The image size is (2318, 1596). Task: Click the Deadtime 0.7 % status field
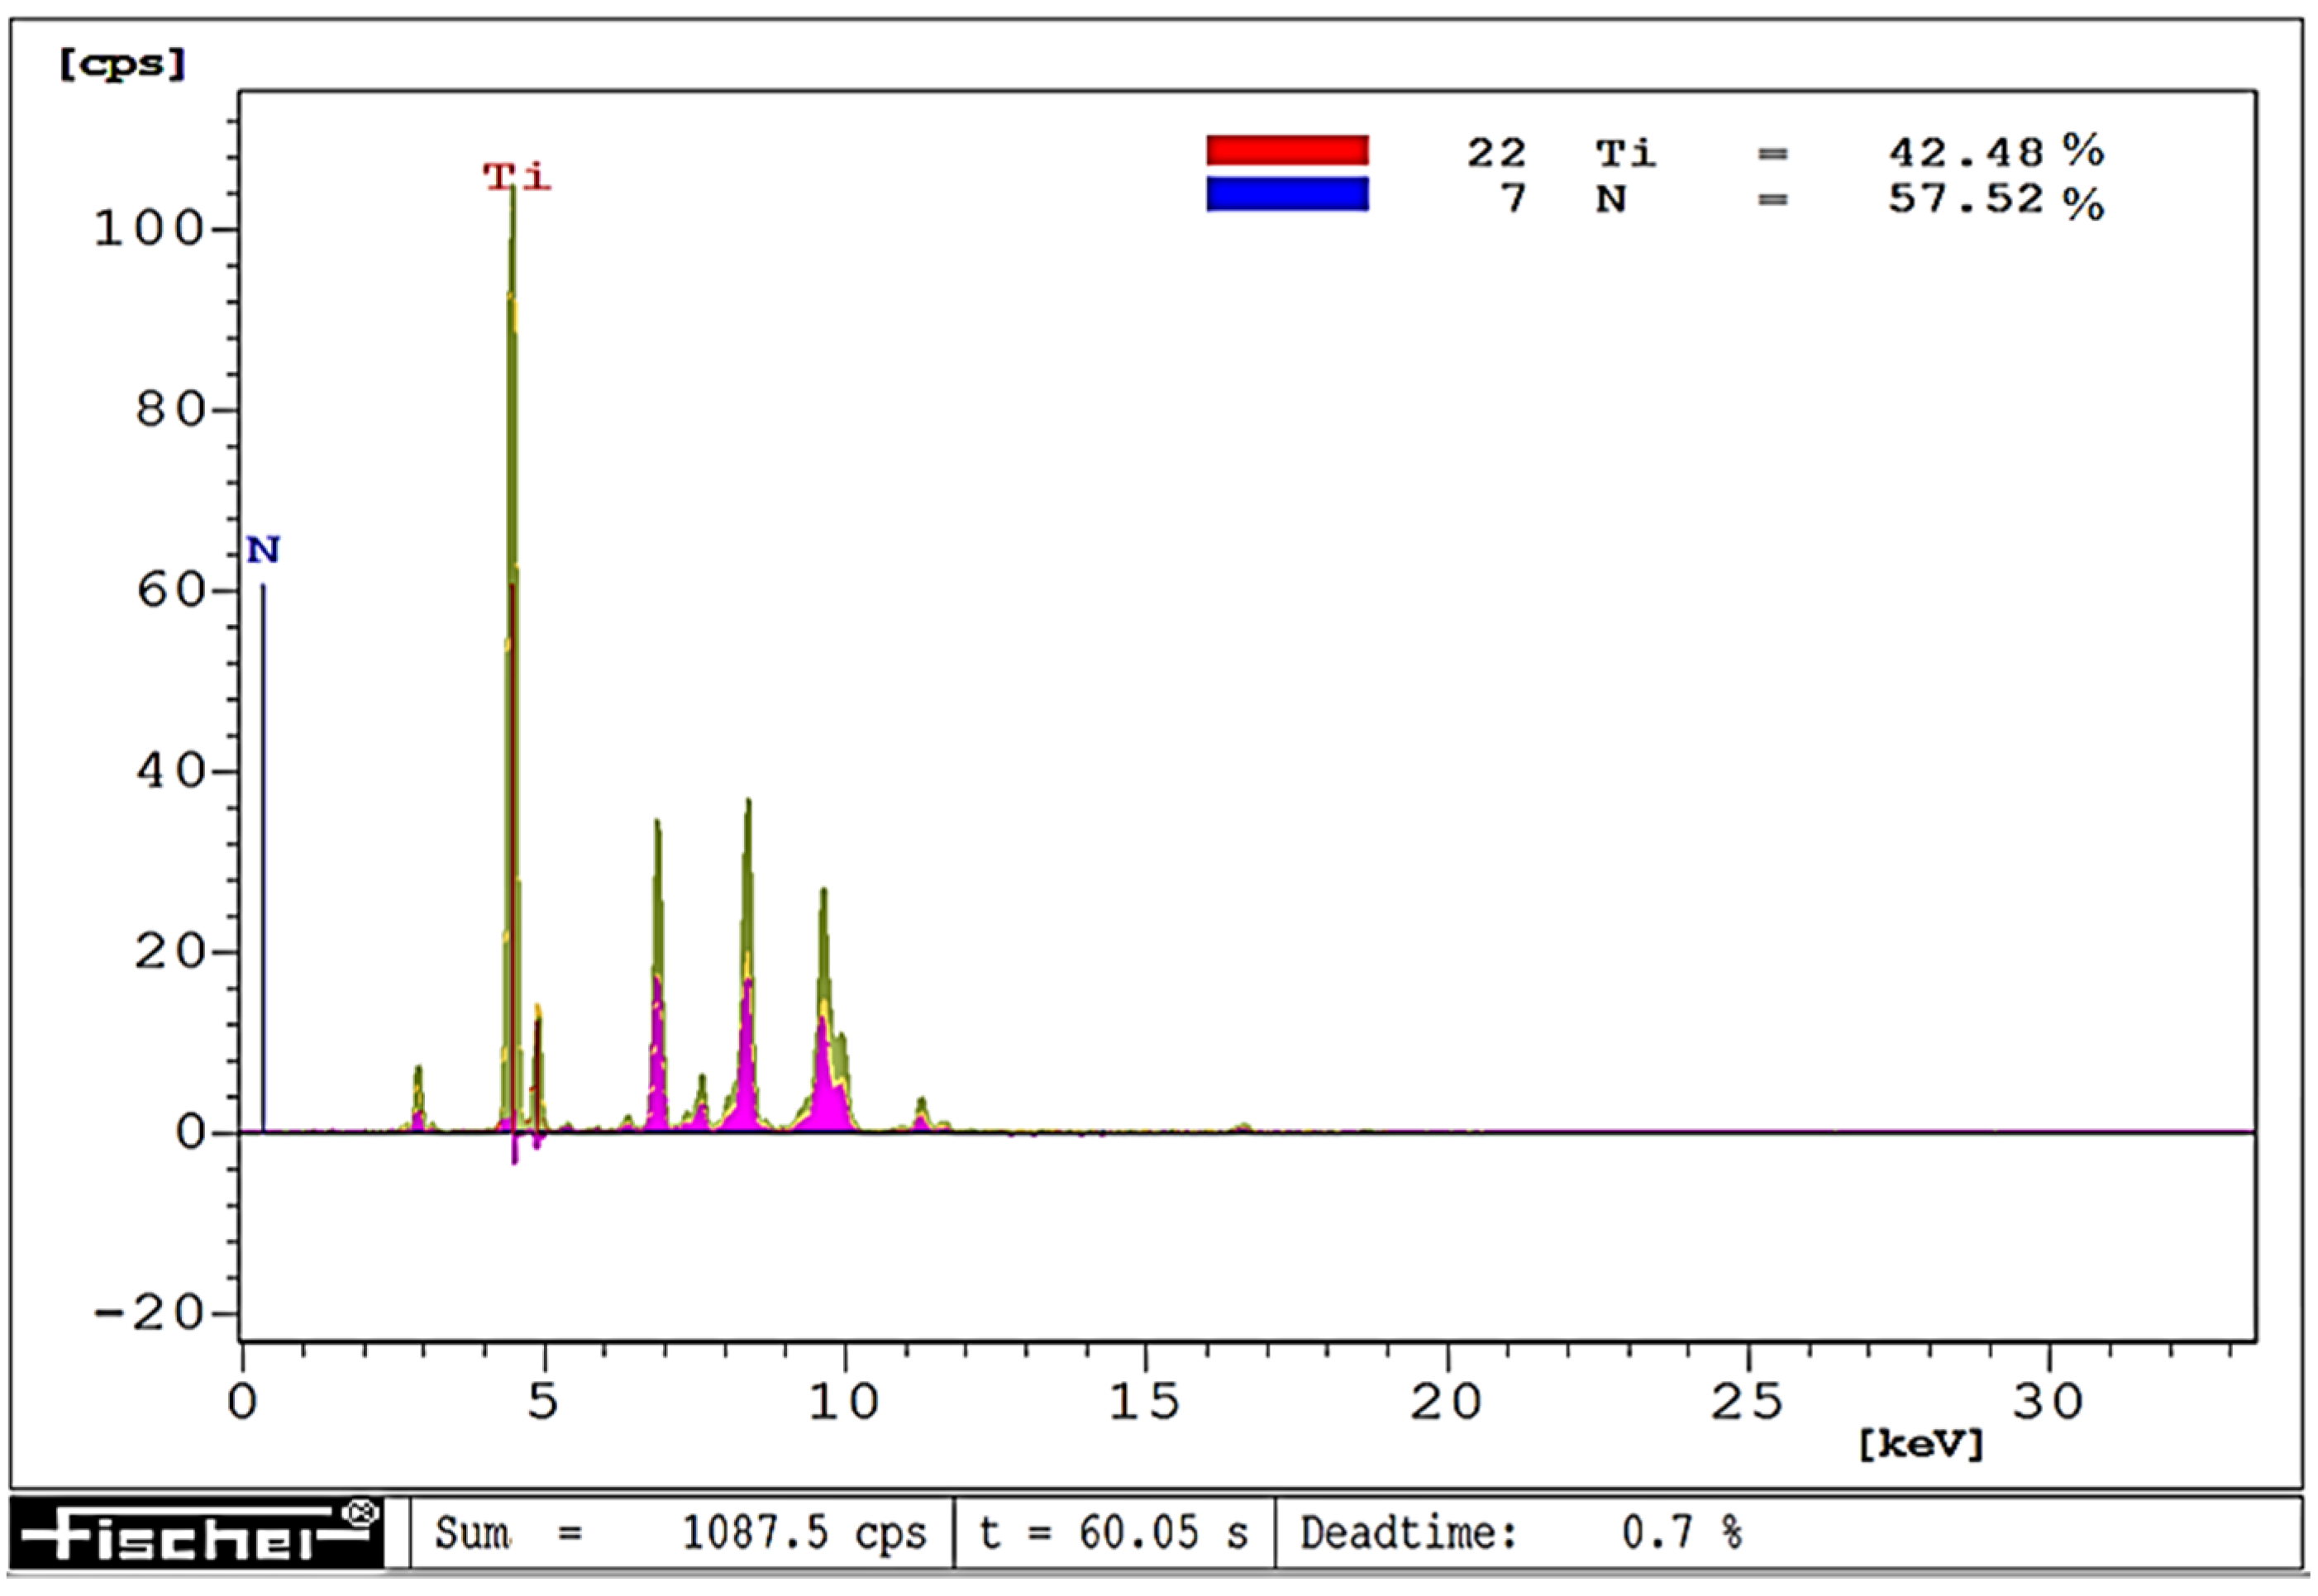tap(1520, 1534)
